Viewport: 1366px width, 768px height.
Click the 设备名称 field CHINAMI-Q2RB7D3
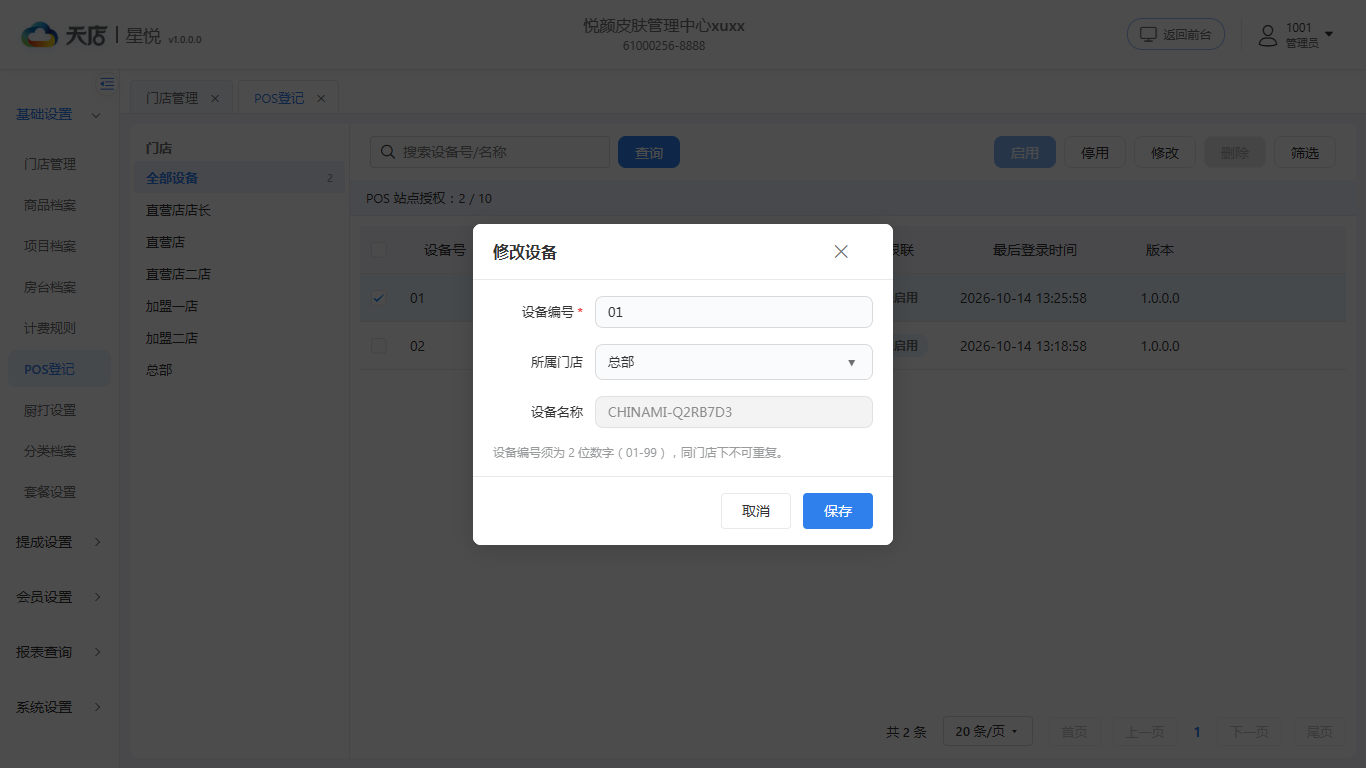pyautogui.click(x=734, y=412)
